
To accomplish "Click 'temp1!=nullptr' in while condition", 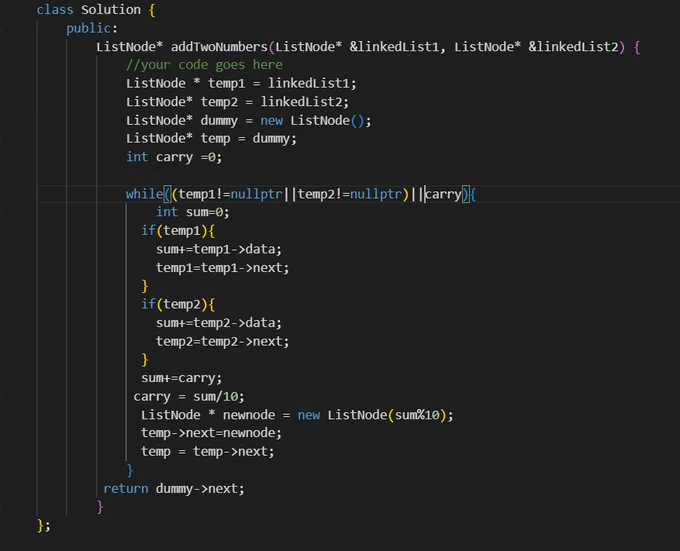I will click(230, 194).
